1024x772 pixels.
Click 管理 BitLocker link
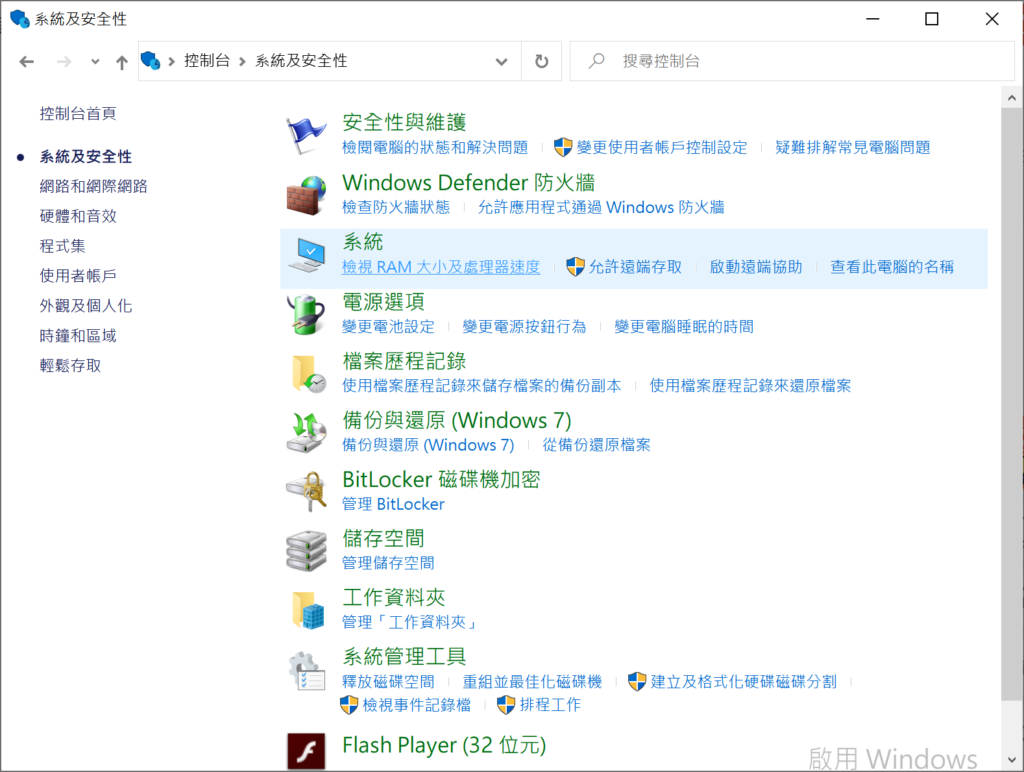[393, 504]
